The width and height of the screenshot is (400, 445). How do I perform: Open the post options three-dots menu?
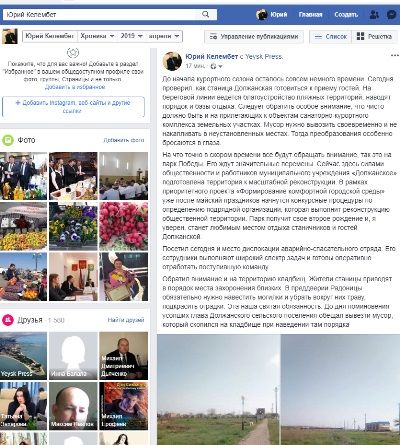coord(394,55)
